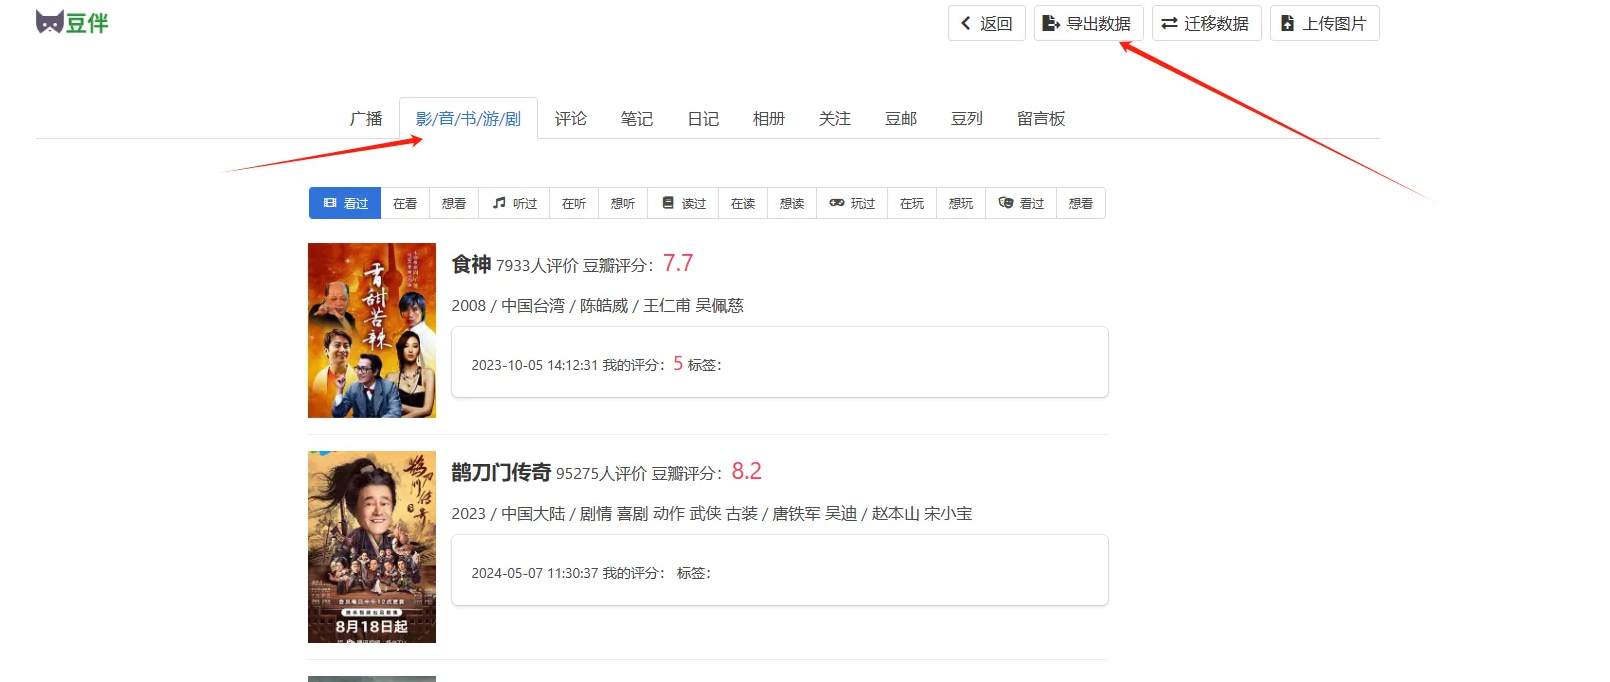Open the 广播 tab
The width and height of the screenshot is (1610, 682).
coord(366,119)
